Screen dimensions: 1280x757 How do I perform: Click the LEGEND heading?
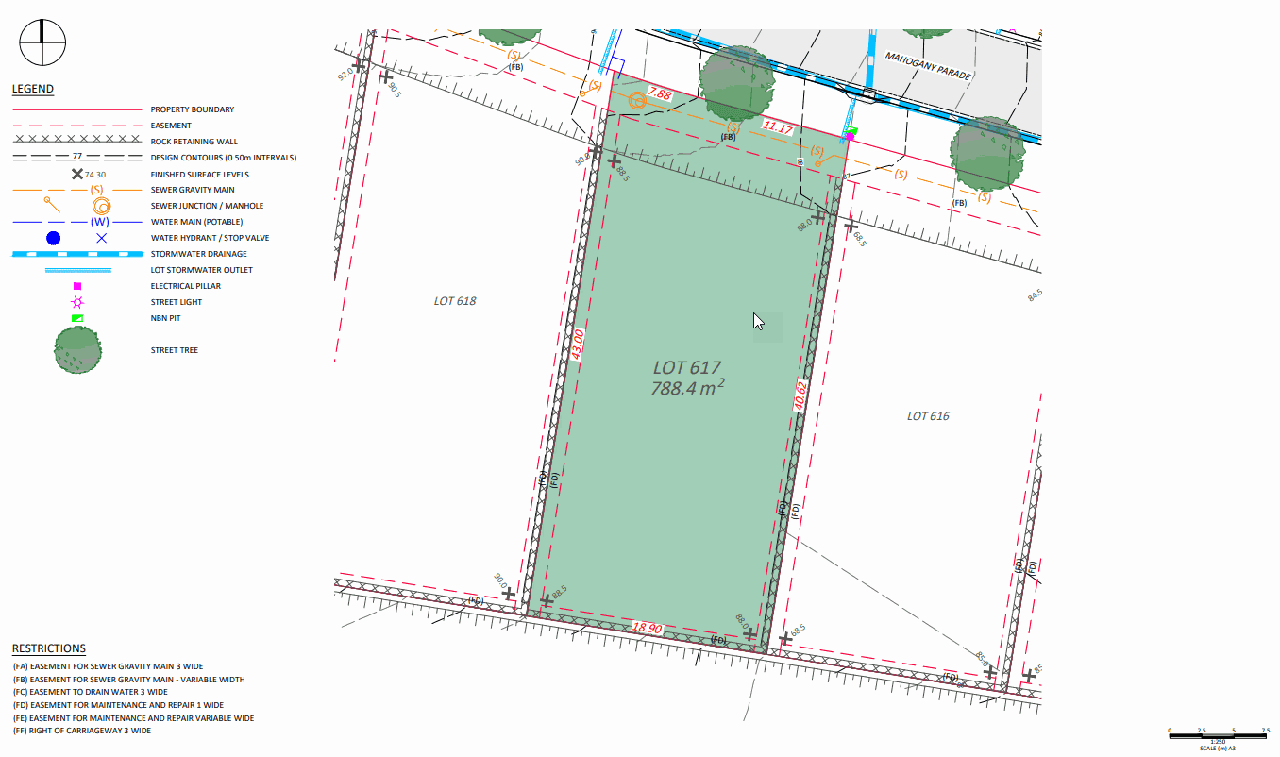pos(33,89)
